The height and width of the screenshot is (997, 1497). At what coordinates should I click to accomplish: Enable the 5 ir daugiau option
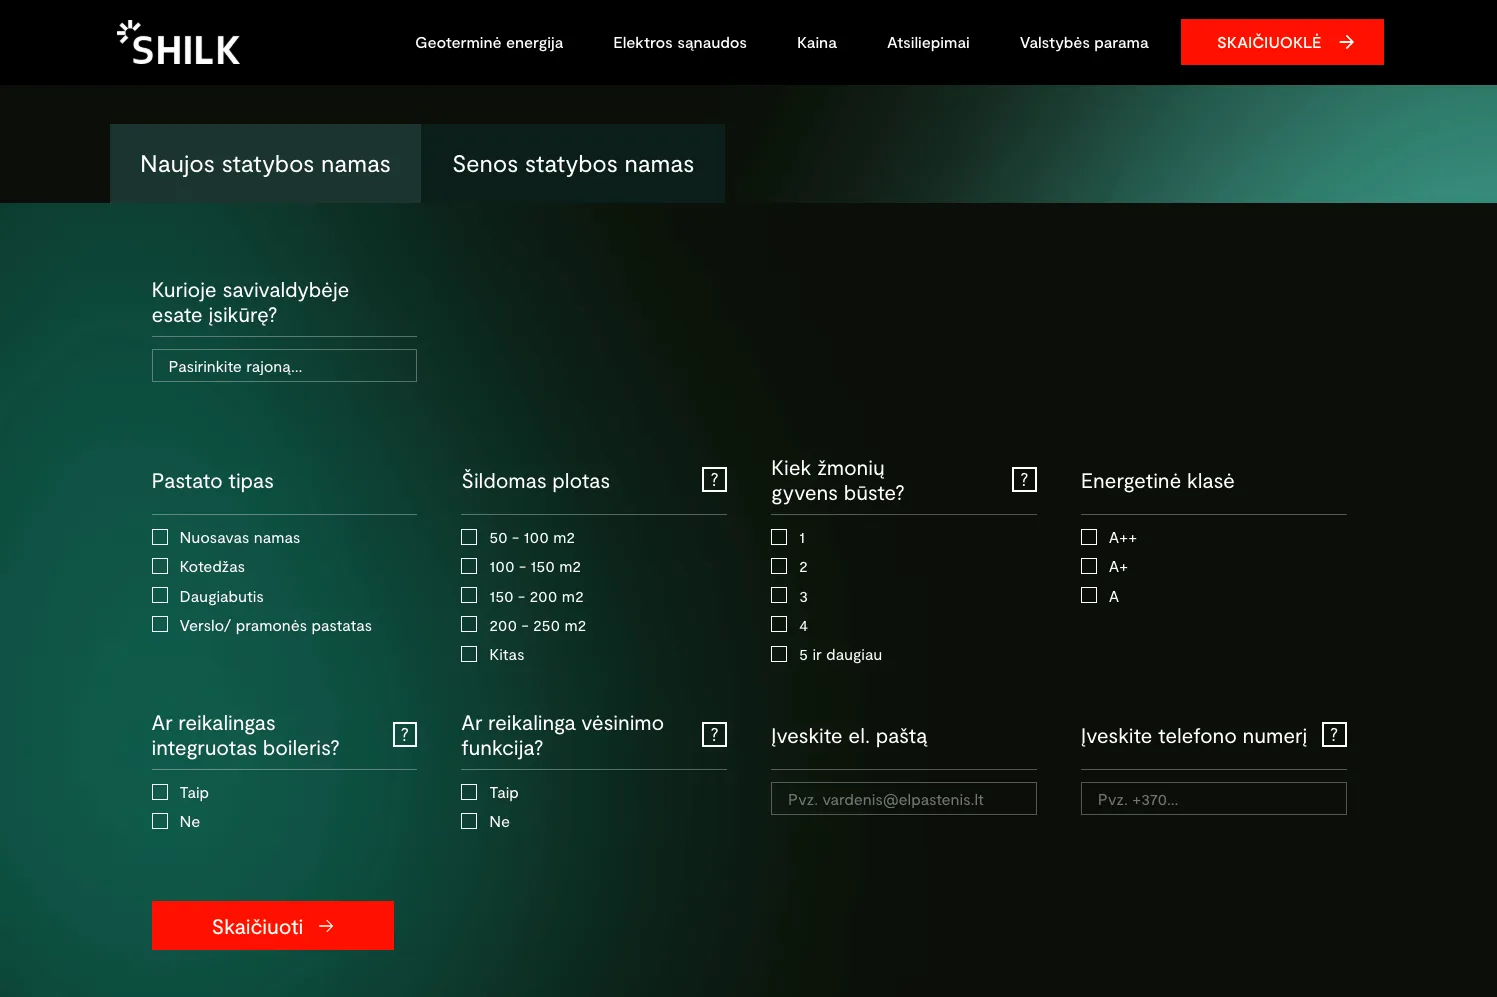point(779,655)
